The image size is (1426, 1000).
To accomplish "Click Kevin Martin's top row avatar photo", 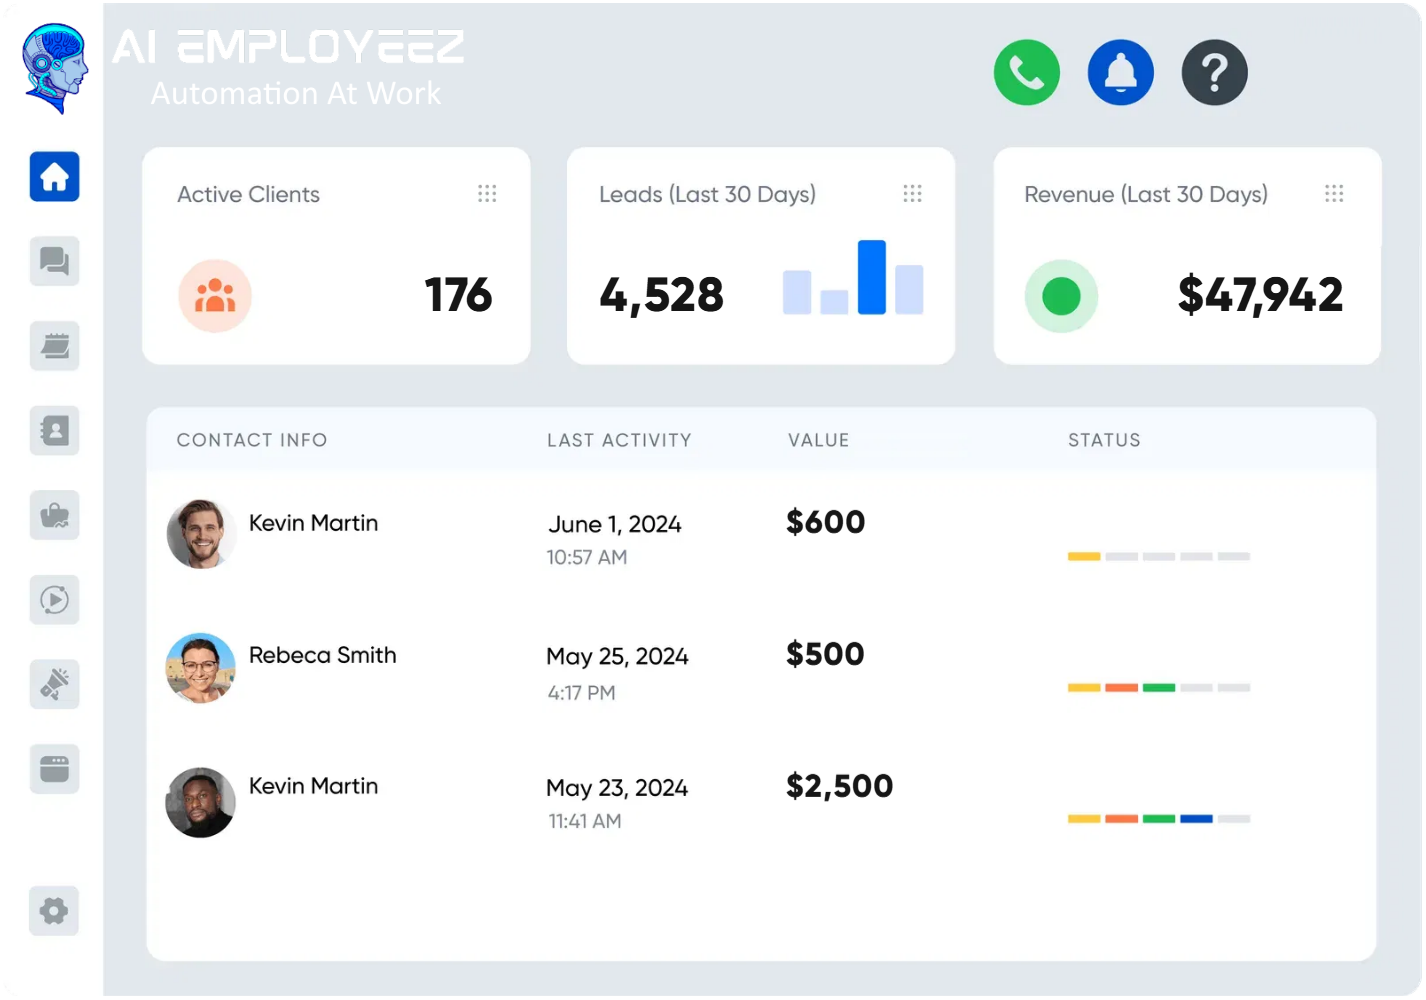I will tap(201, 534).
